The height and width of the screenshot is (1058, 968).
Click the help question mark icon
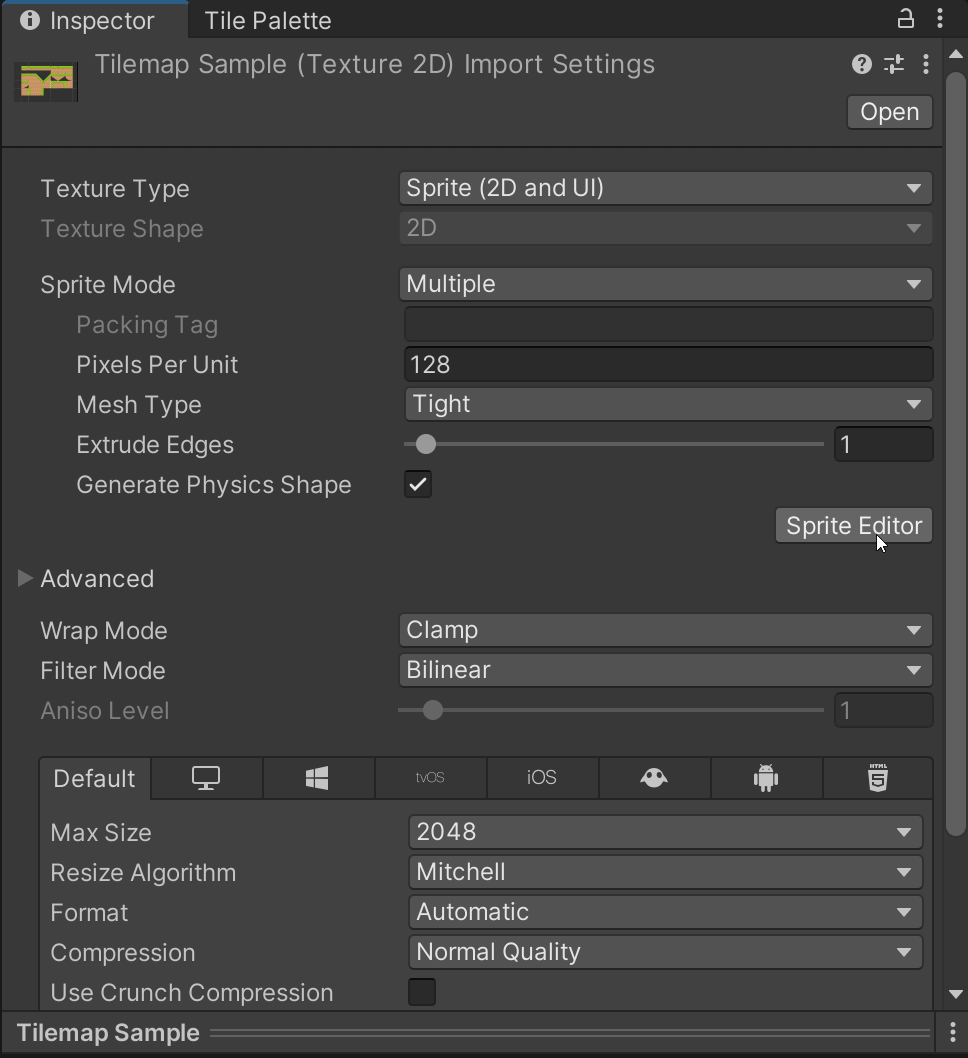pyautogui.click(x=861, y=64)
